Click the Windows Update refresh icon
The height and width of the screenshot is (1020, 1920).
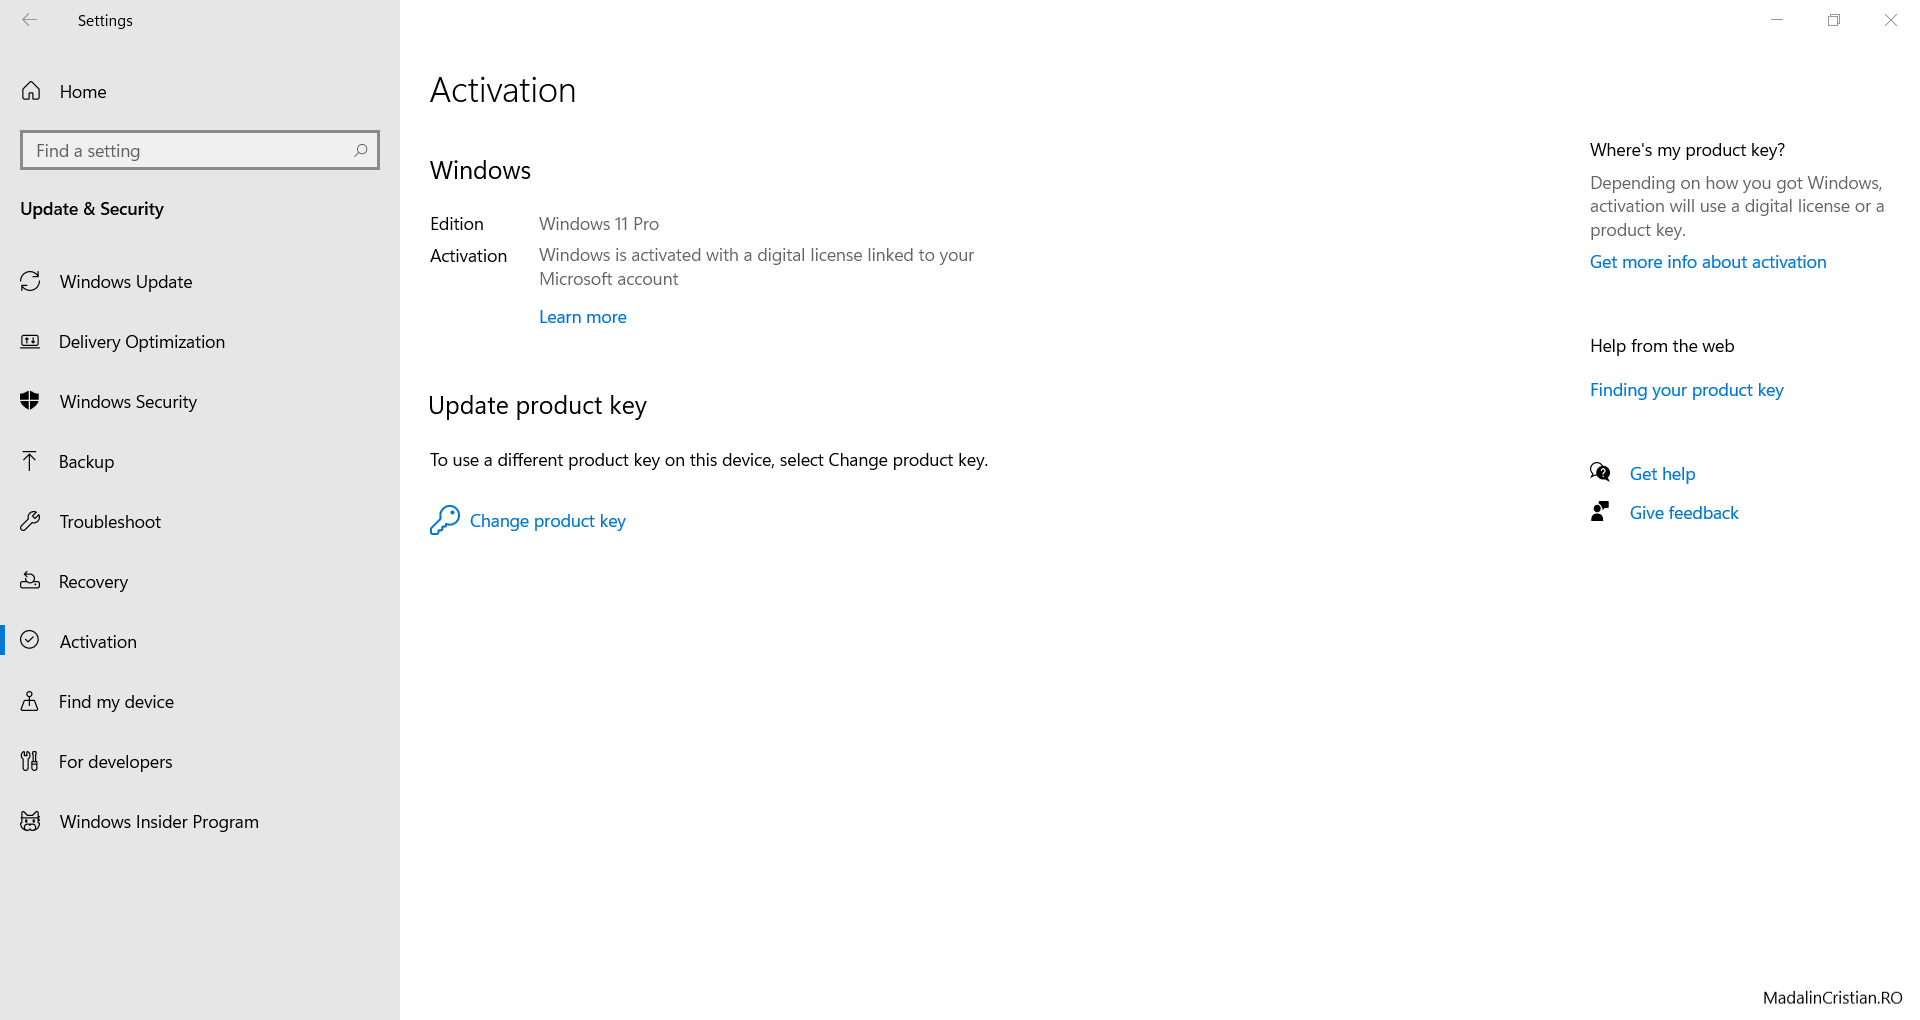click(x=31, y=281)
